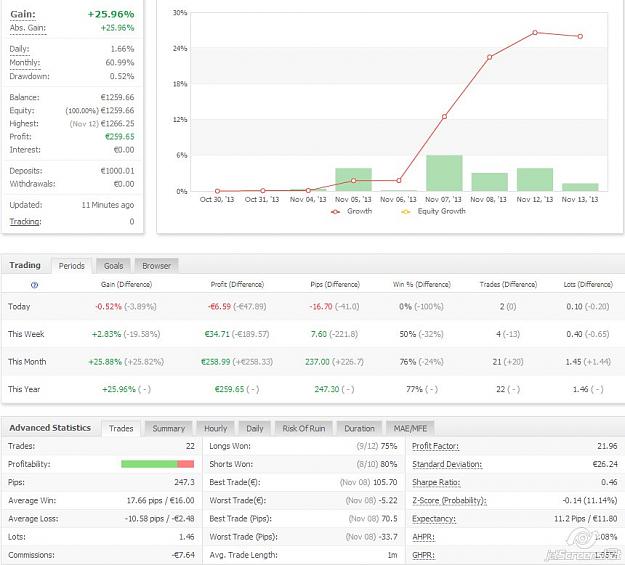Open the MAE/MFE tab
Screen dimensions: 625x565
click(x=410, y=429)
